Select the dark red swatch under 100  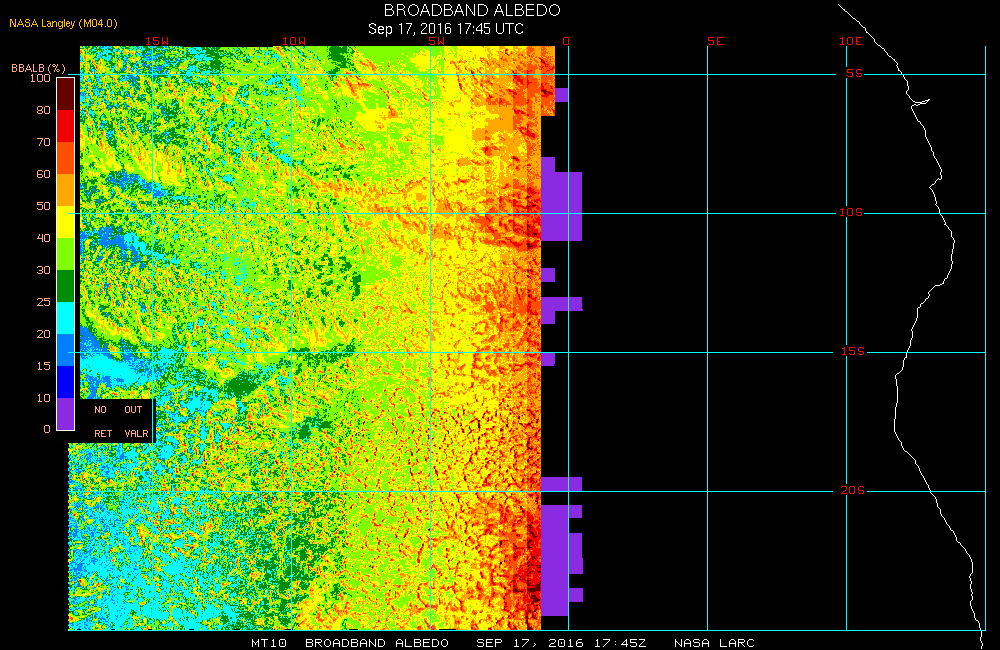pyautogui.click(x=66, y=94)
